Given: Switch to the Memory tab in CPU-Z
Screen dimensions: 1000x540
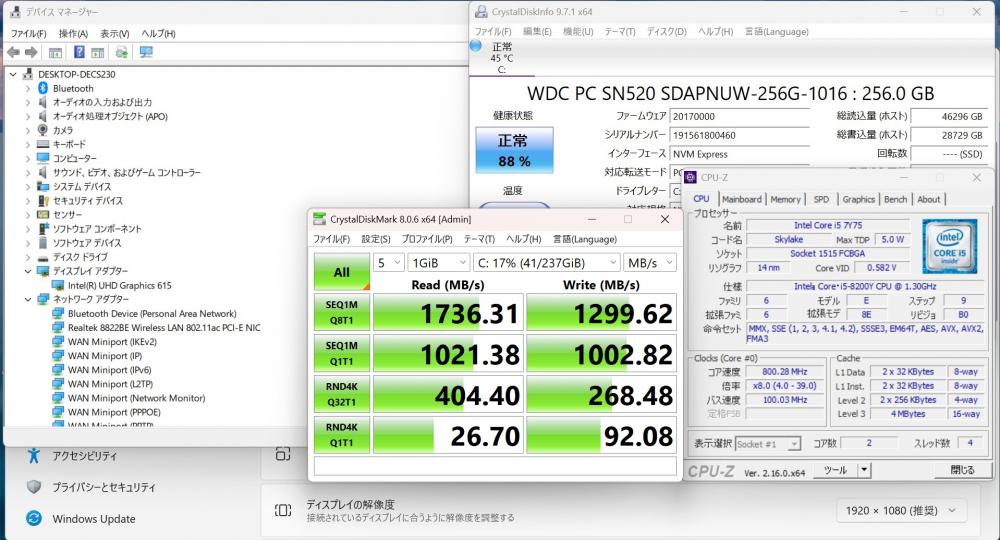Looking at the screenshot, I should 785,199.
